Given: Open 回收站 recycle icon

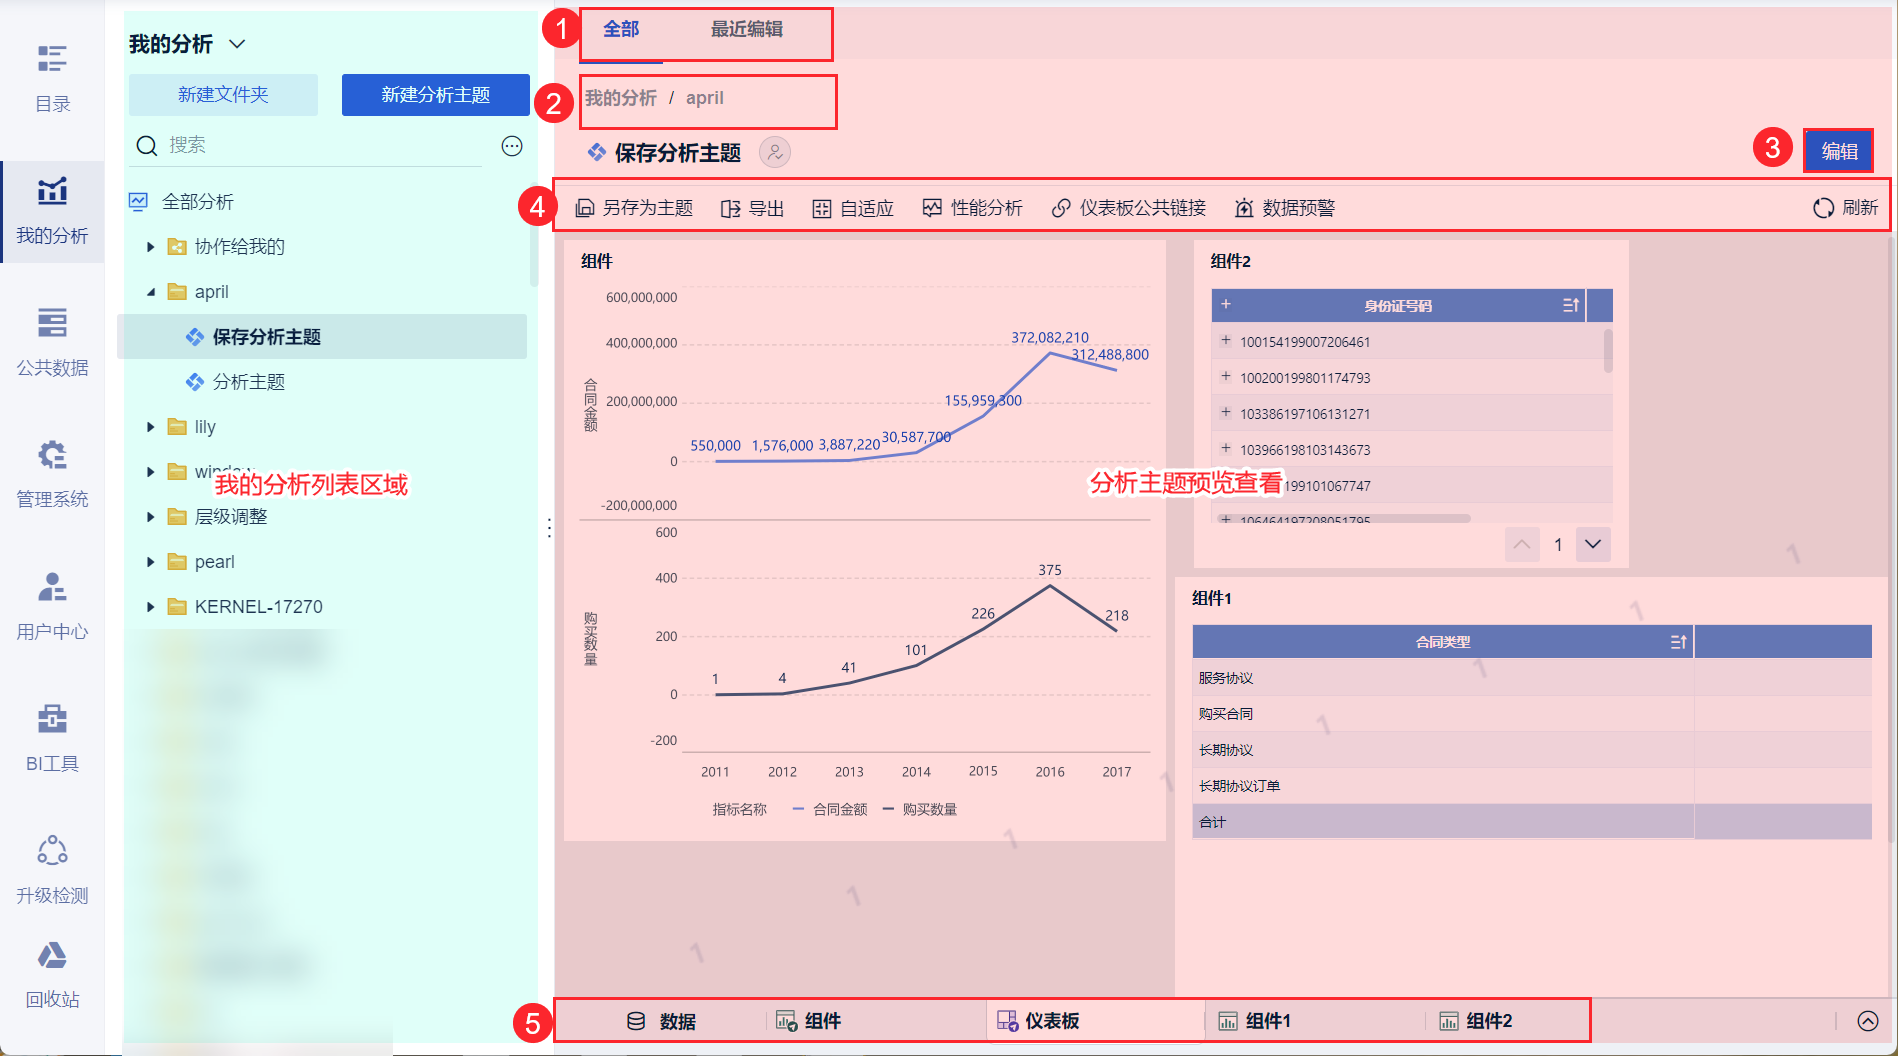Looking at the screenshot, I should coord(52,956).
